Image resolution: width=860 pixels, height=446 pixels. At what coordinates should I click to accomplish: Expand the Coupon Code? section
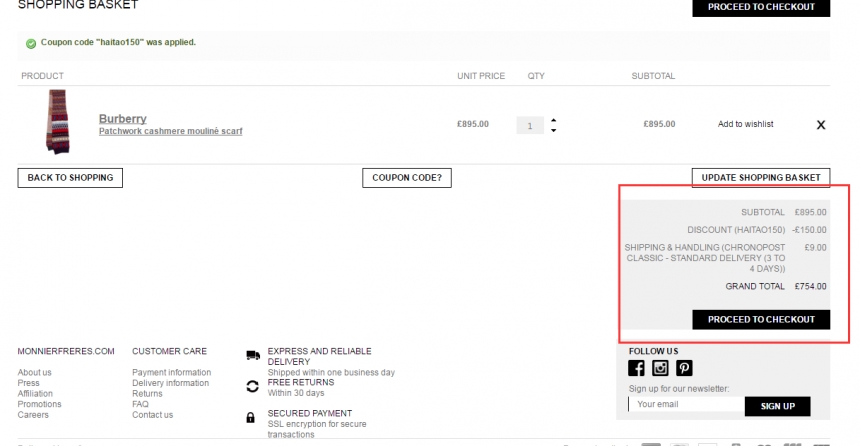[x=407, y=178]
